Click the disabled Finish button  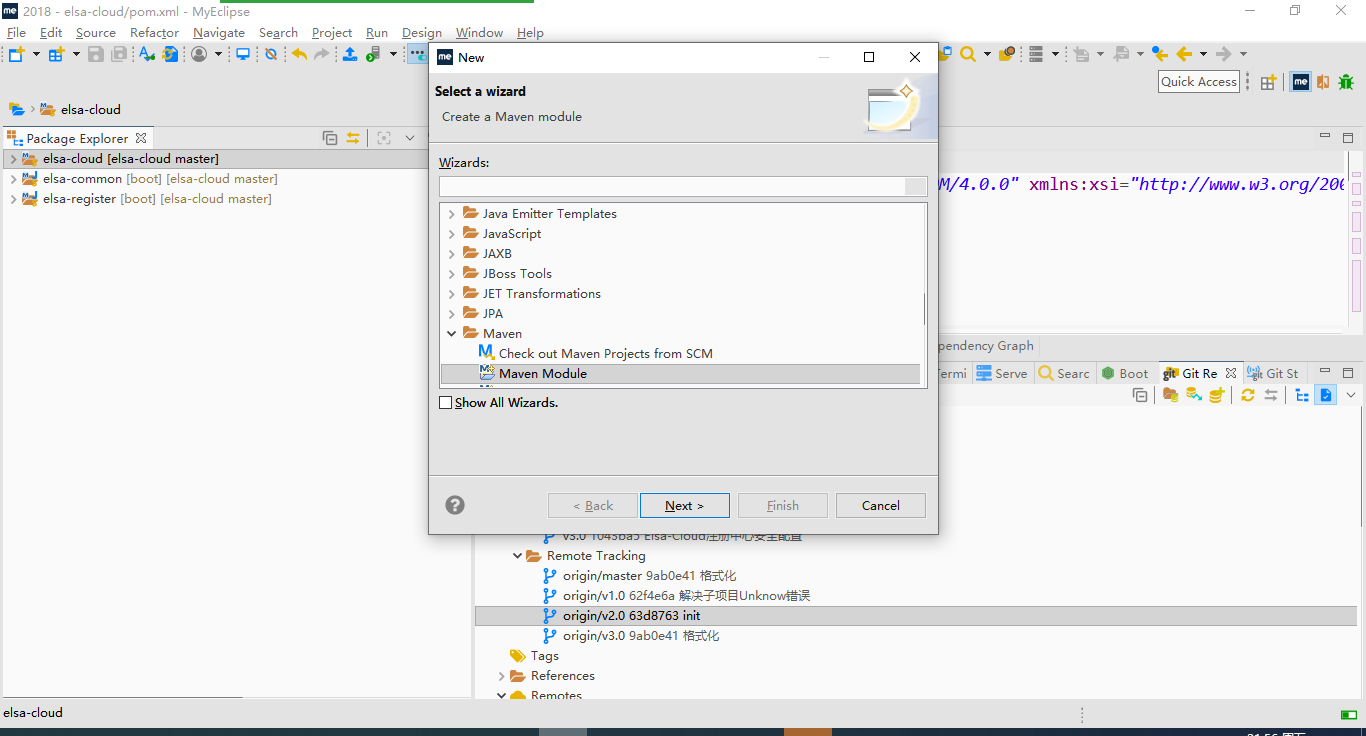(x=783, y=505)
